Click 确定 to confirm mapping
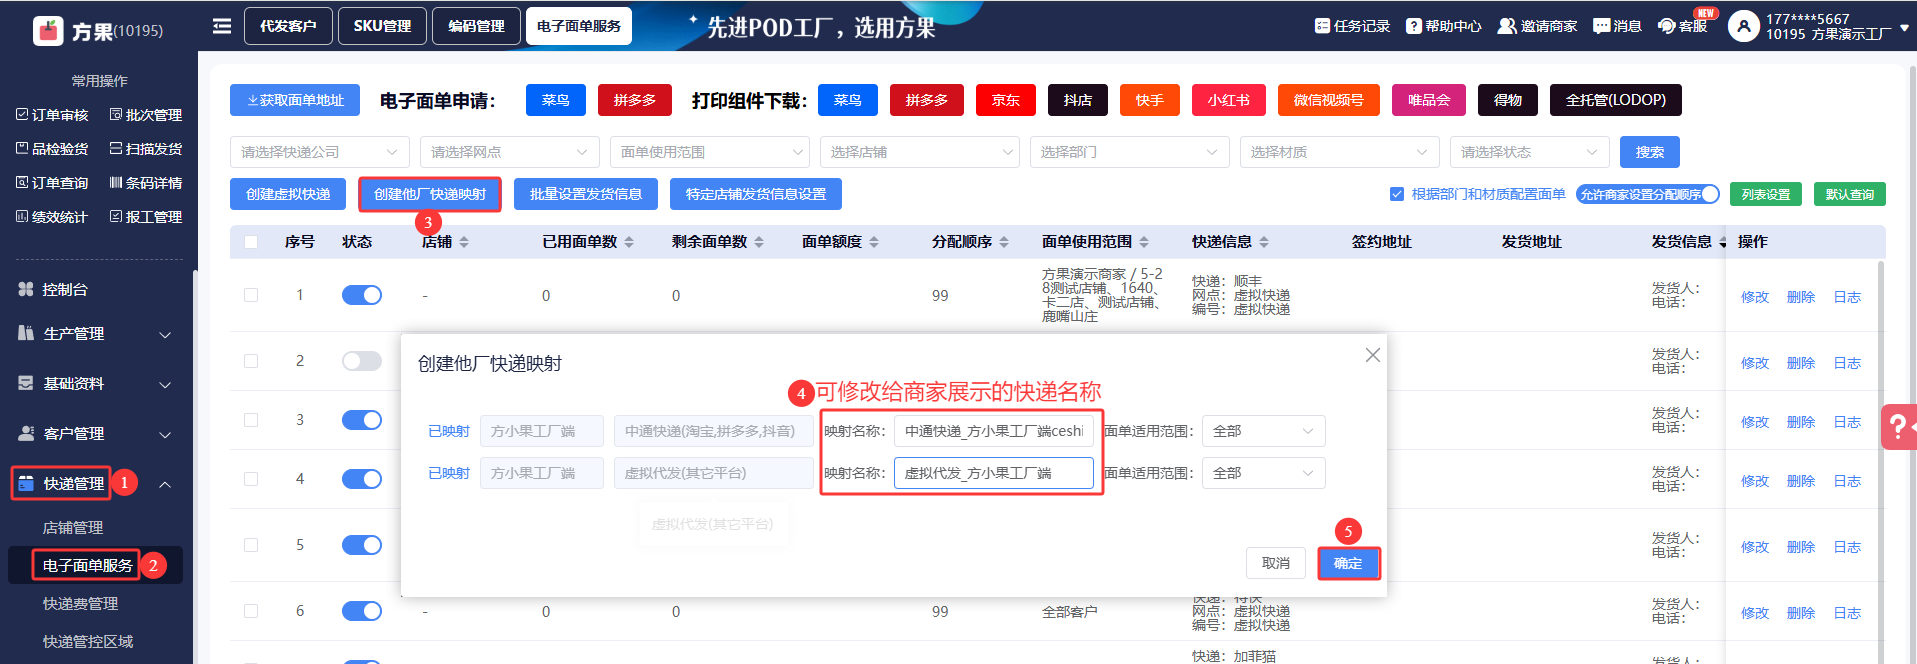The height and width of the screenshot is (664, 1917). pyautogui.click(x=1348, y=563)
